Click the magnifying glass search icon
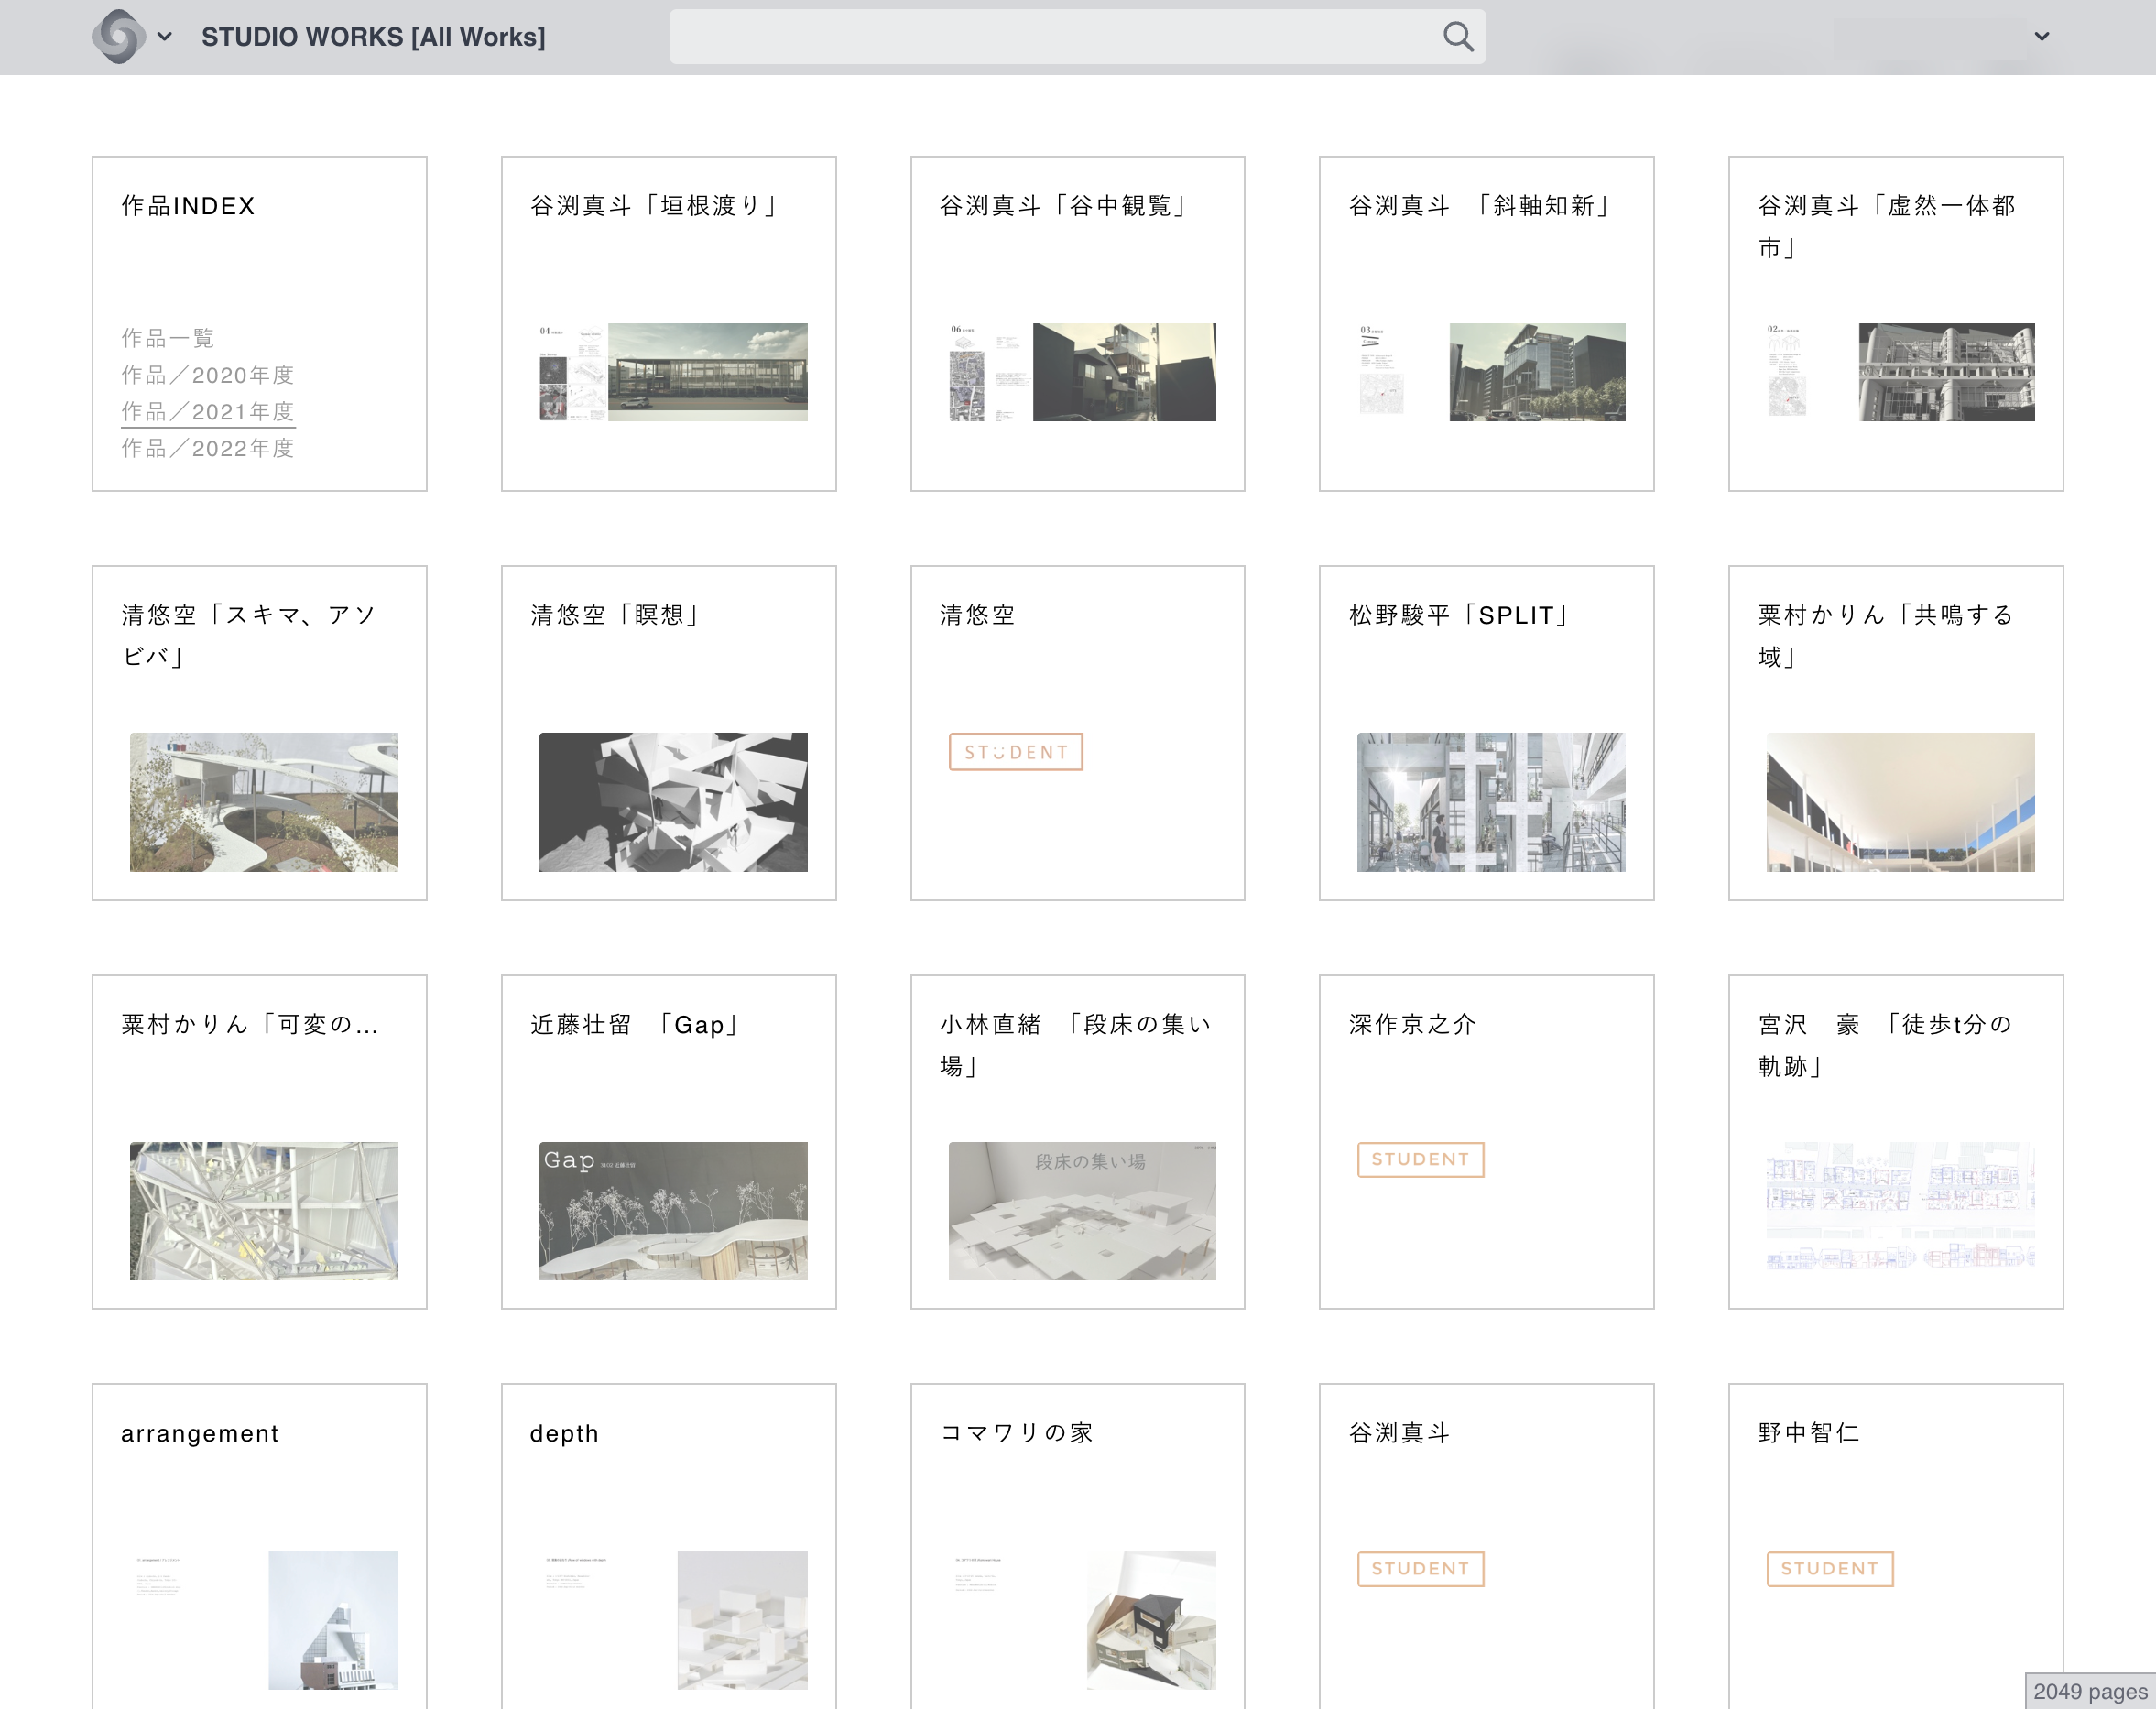The image size is (2156, 1709). point(1458,37)
